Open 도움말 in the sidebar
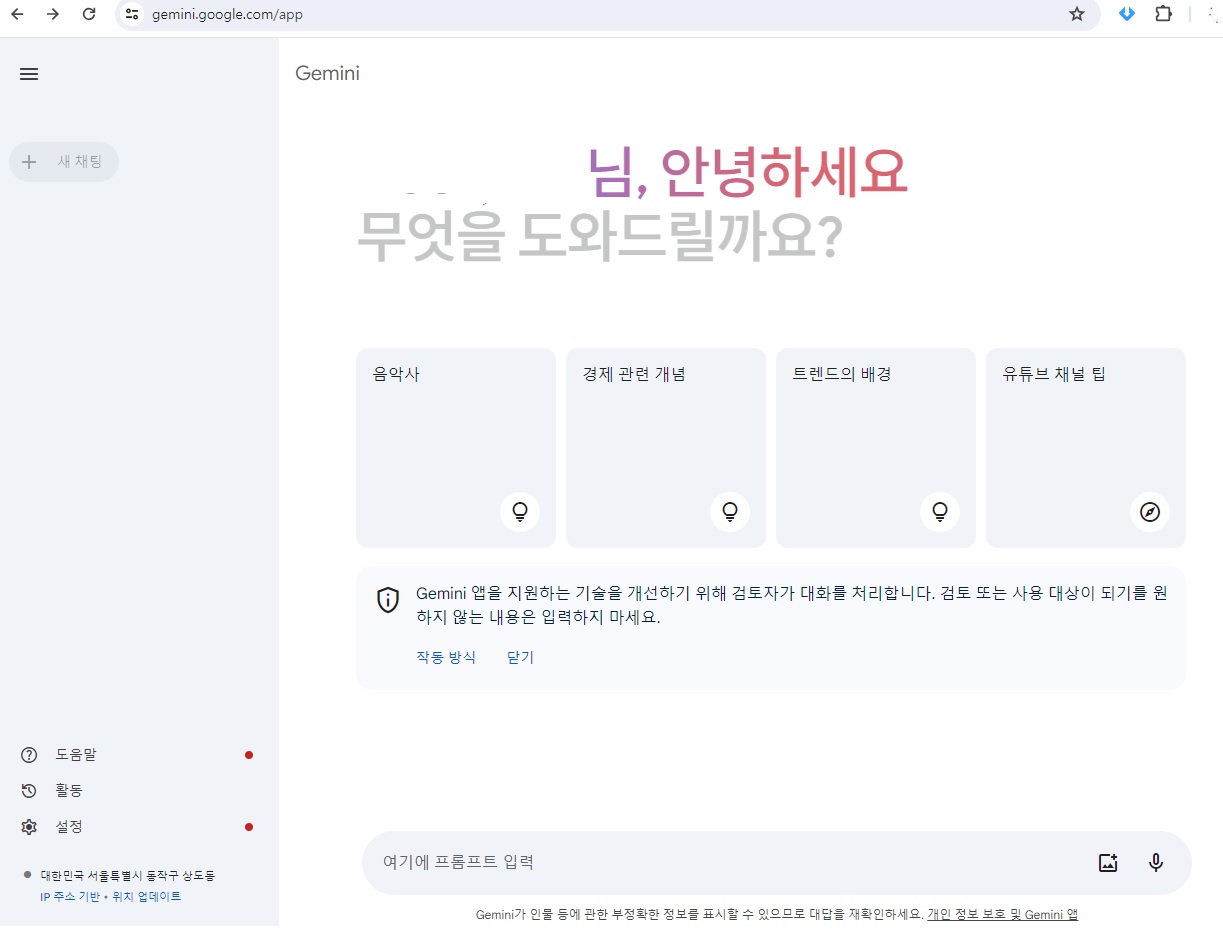The height and width of the screenshot is (930, 1223). [x=138, y=755]
